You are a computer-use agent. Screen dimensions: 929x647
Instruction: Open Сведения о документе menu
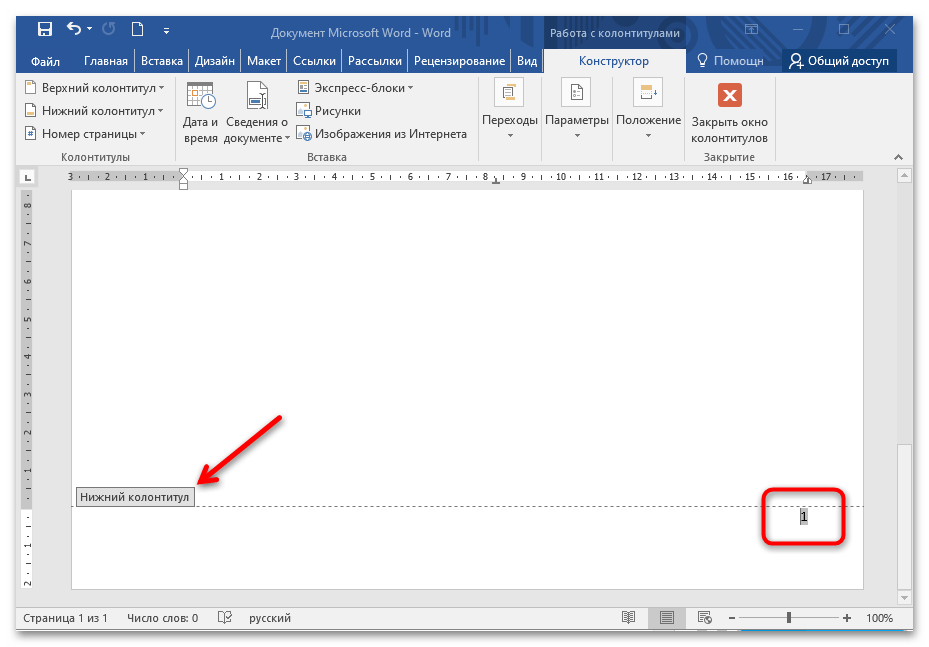pos(257,113)
